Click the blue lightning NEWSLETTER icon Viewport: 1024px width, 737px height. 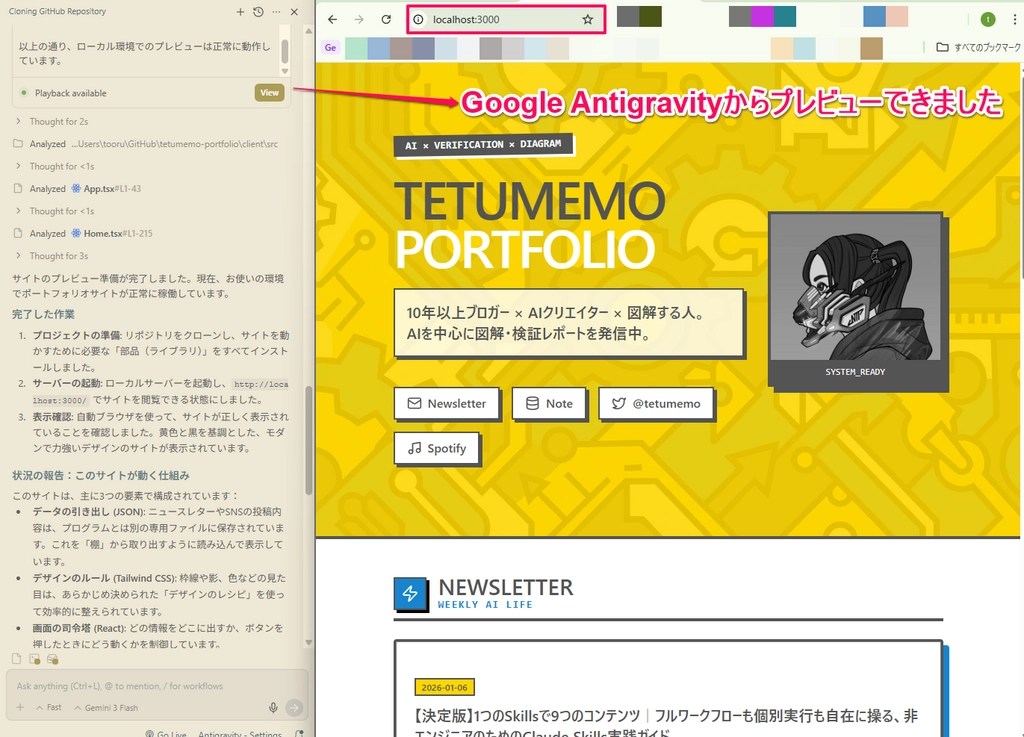click(x=410, y=593)
